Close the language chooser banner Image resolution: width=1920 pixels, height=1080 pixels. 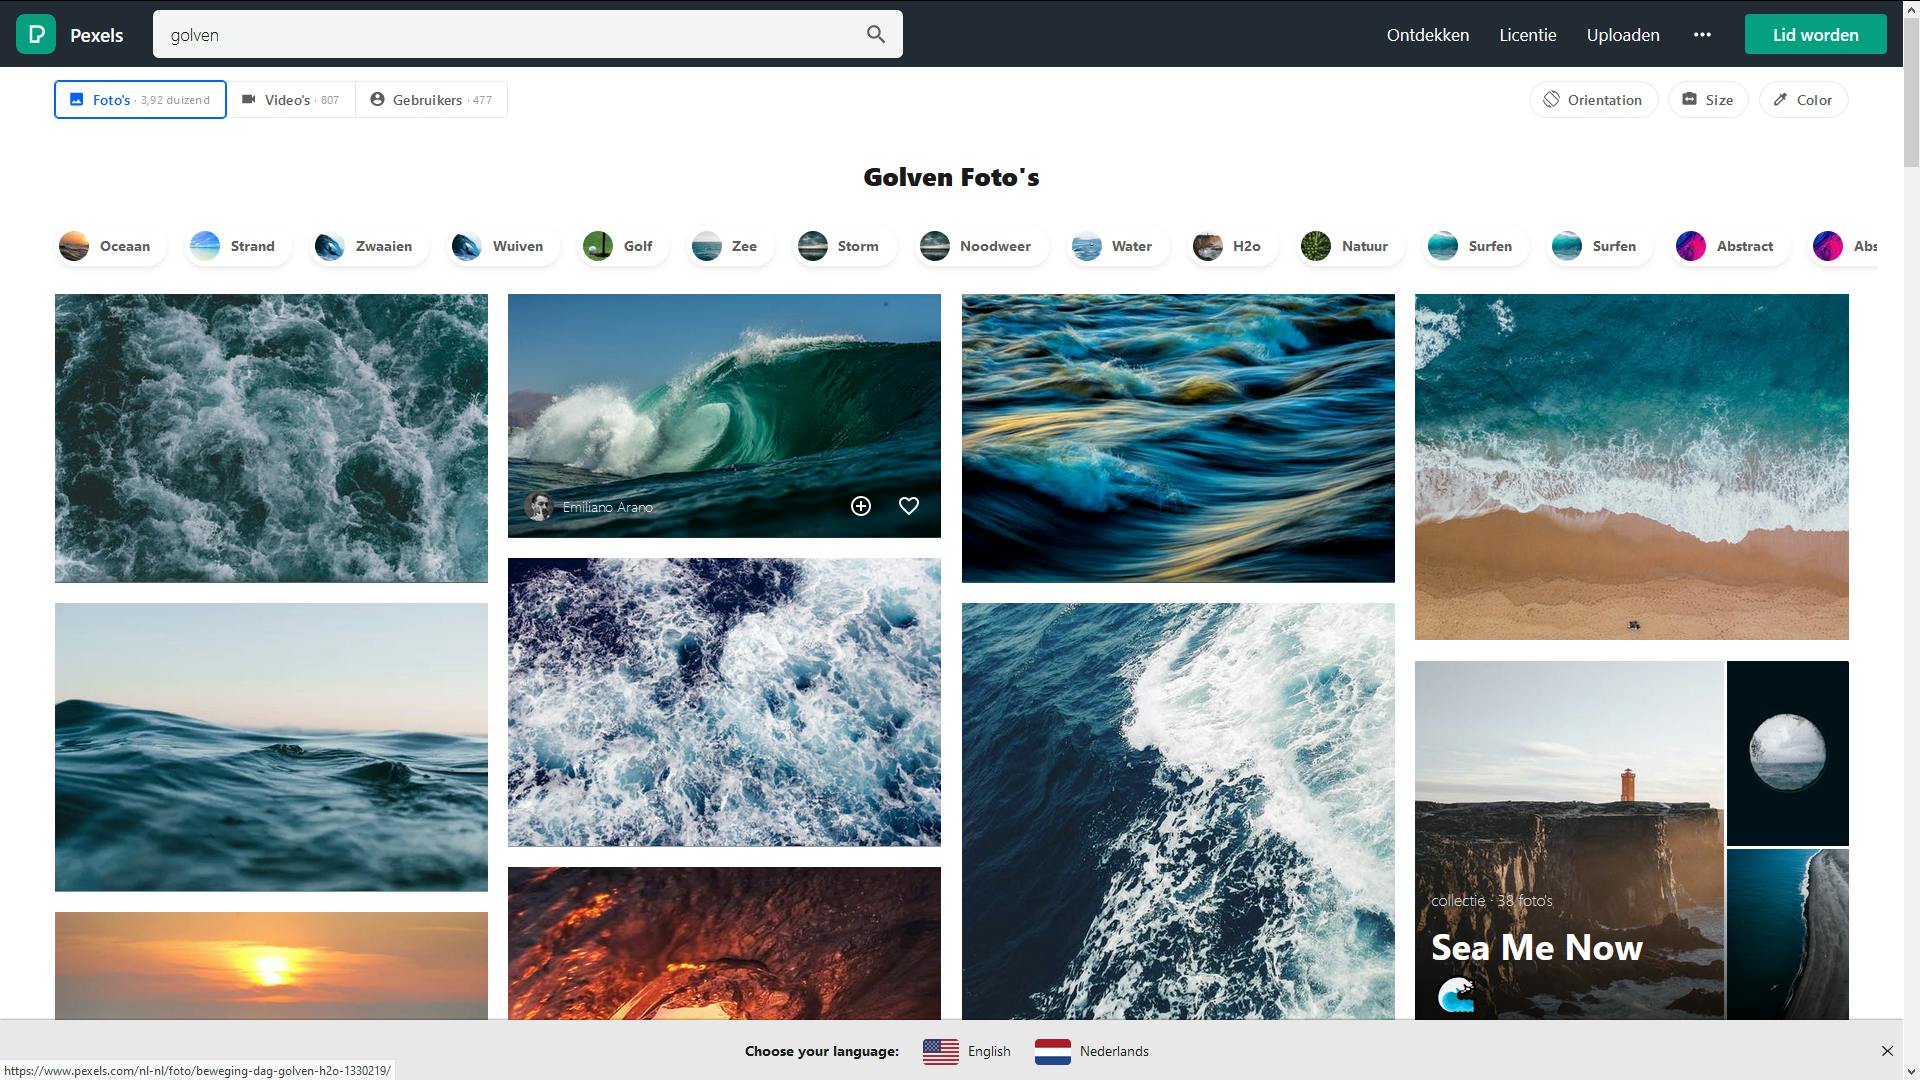(x=1887, y=1051)
